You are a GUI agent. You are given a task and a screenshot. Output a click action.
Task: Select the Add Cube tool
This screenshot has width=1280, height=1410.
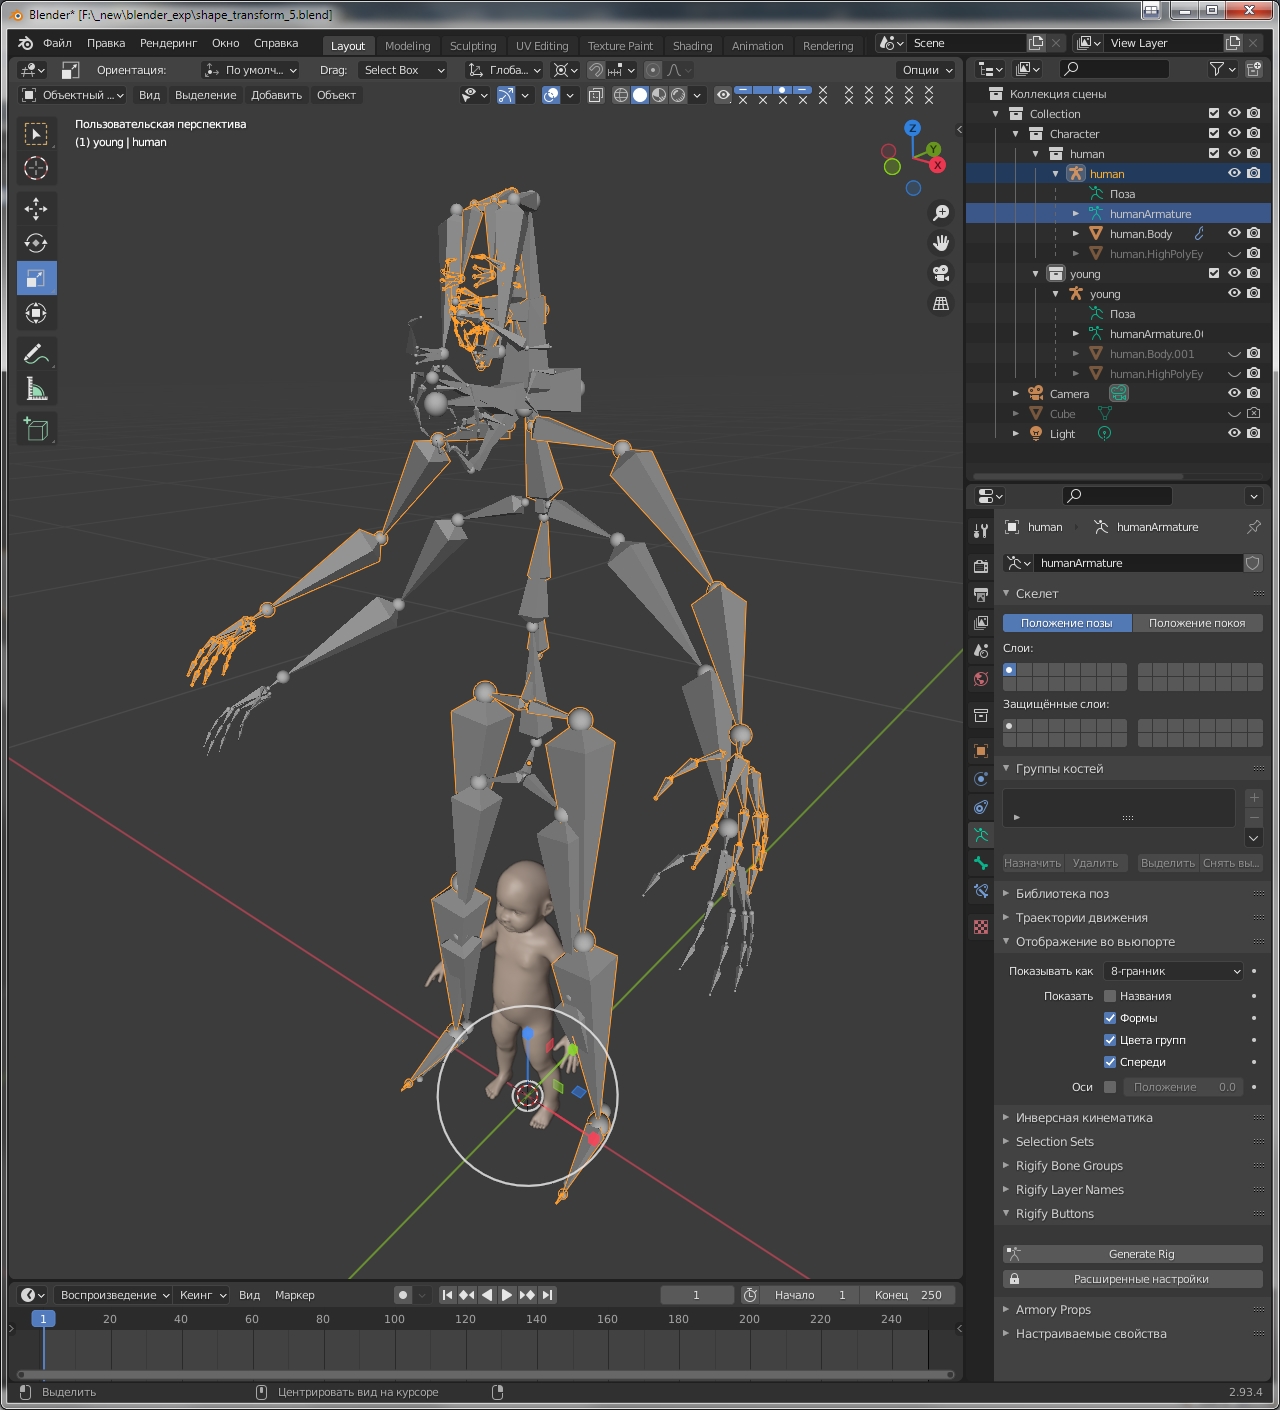[36, 429]
